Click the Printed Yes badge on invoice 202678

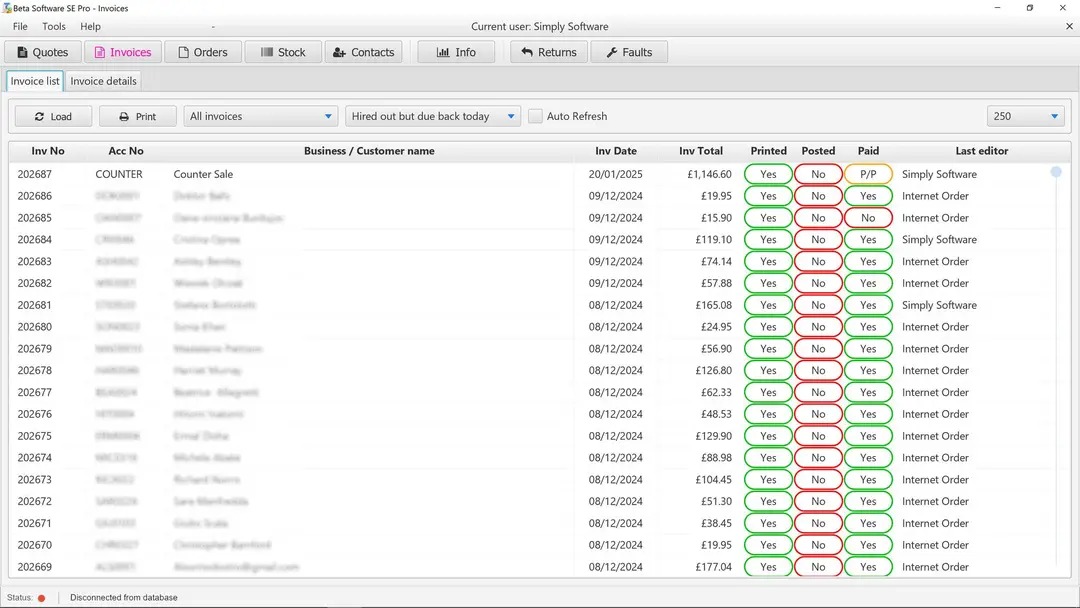click(x=768, y=370)
